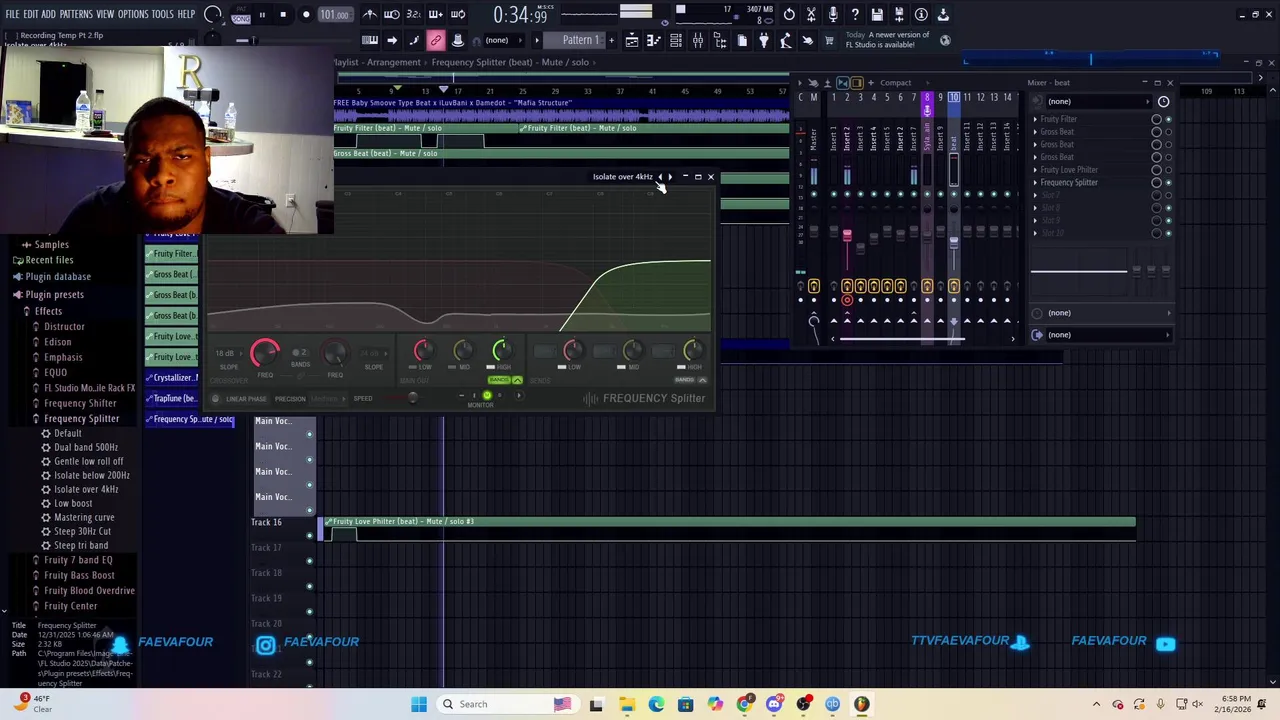Open the Mixer view icon in toolbar
This screenshot has width=1280, height=720.
698,40
